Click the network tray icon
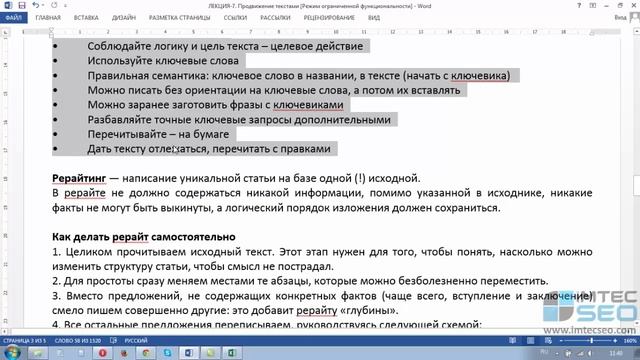The width and height of the screenshot is (640, 360). click(580, 353)
